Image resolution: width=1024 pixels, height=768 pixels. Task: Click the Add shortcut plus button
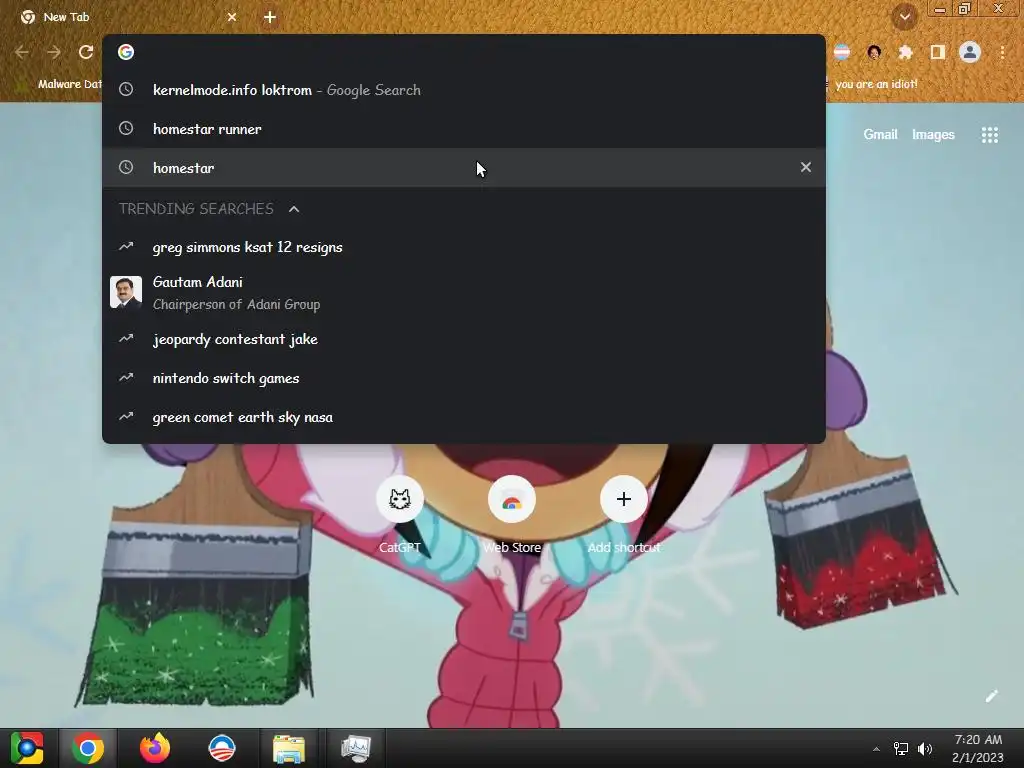coord(624,500)
